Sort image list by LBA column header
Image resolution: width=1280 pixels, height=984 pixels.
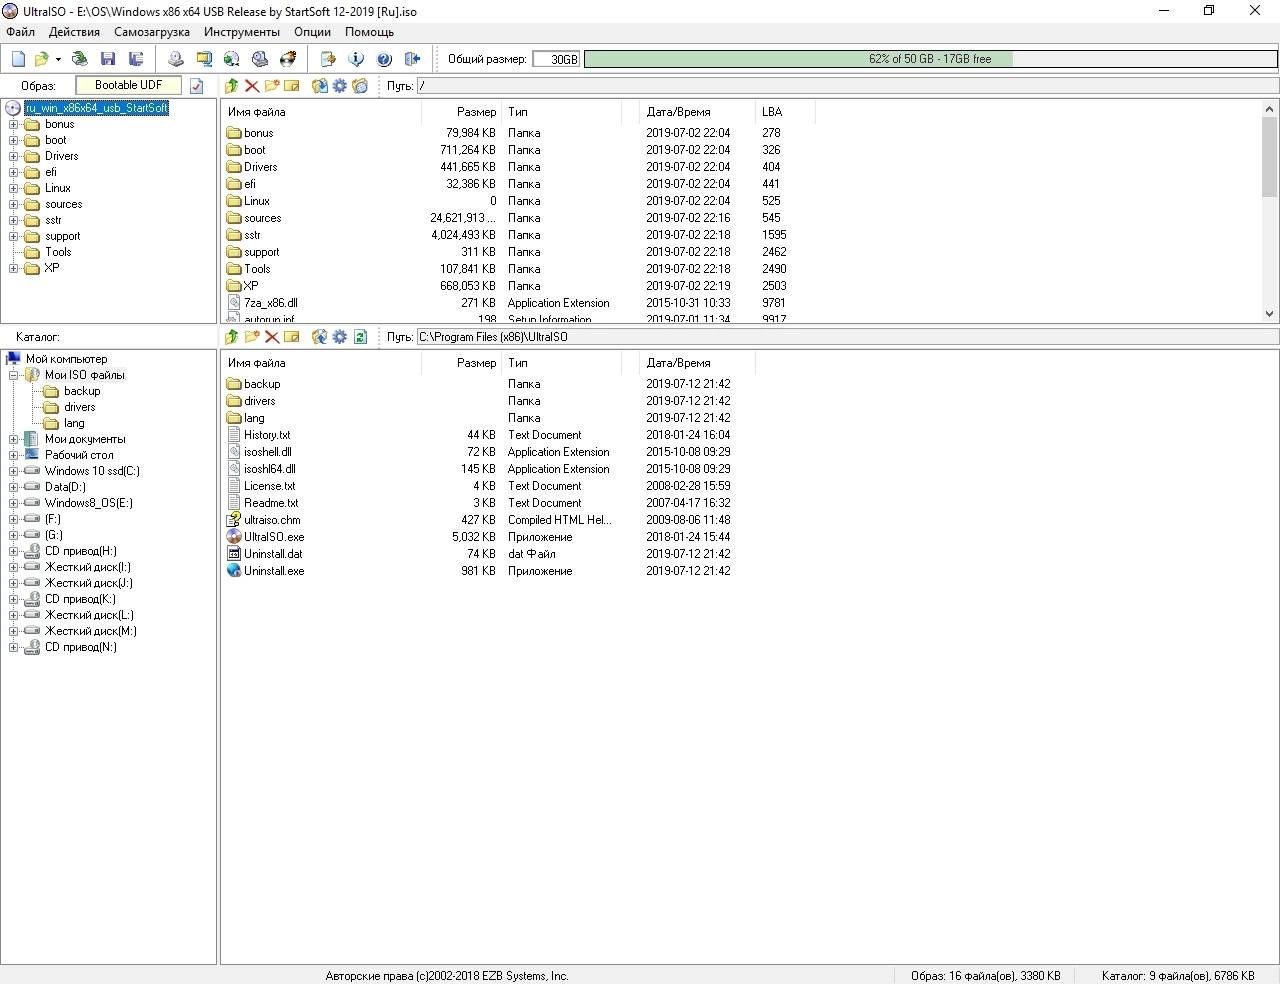coord(786,112)
